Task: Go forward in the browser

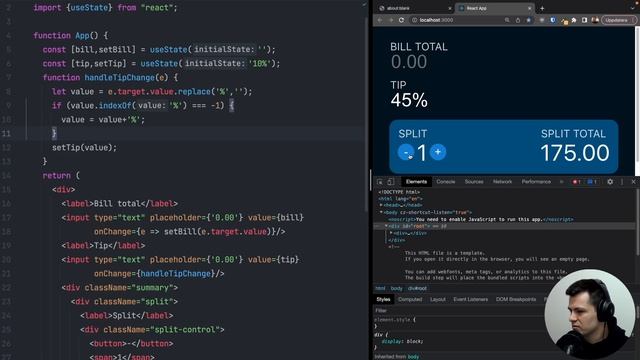Action: click(391, 20)
